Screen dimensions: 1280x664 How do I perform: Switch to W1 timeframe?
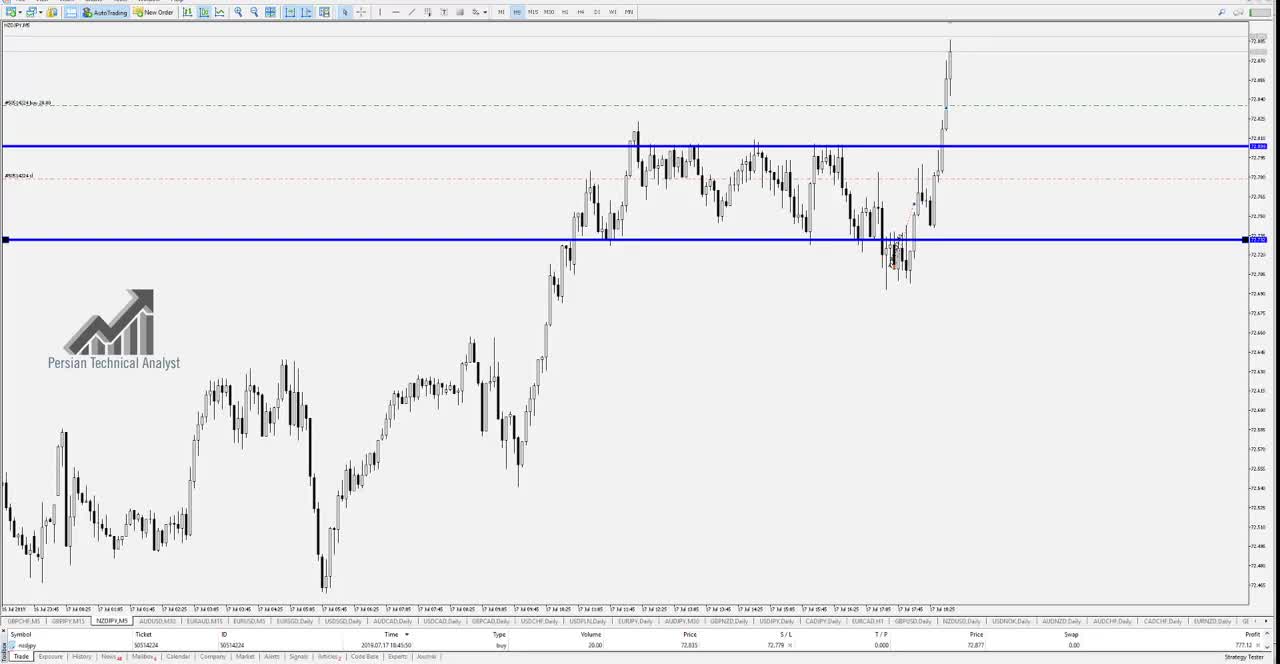click(613, 12)
